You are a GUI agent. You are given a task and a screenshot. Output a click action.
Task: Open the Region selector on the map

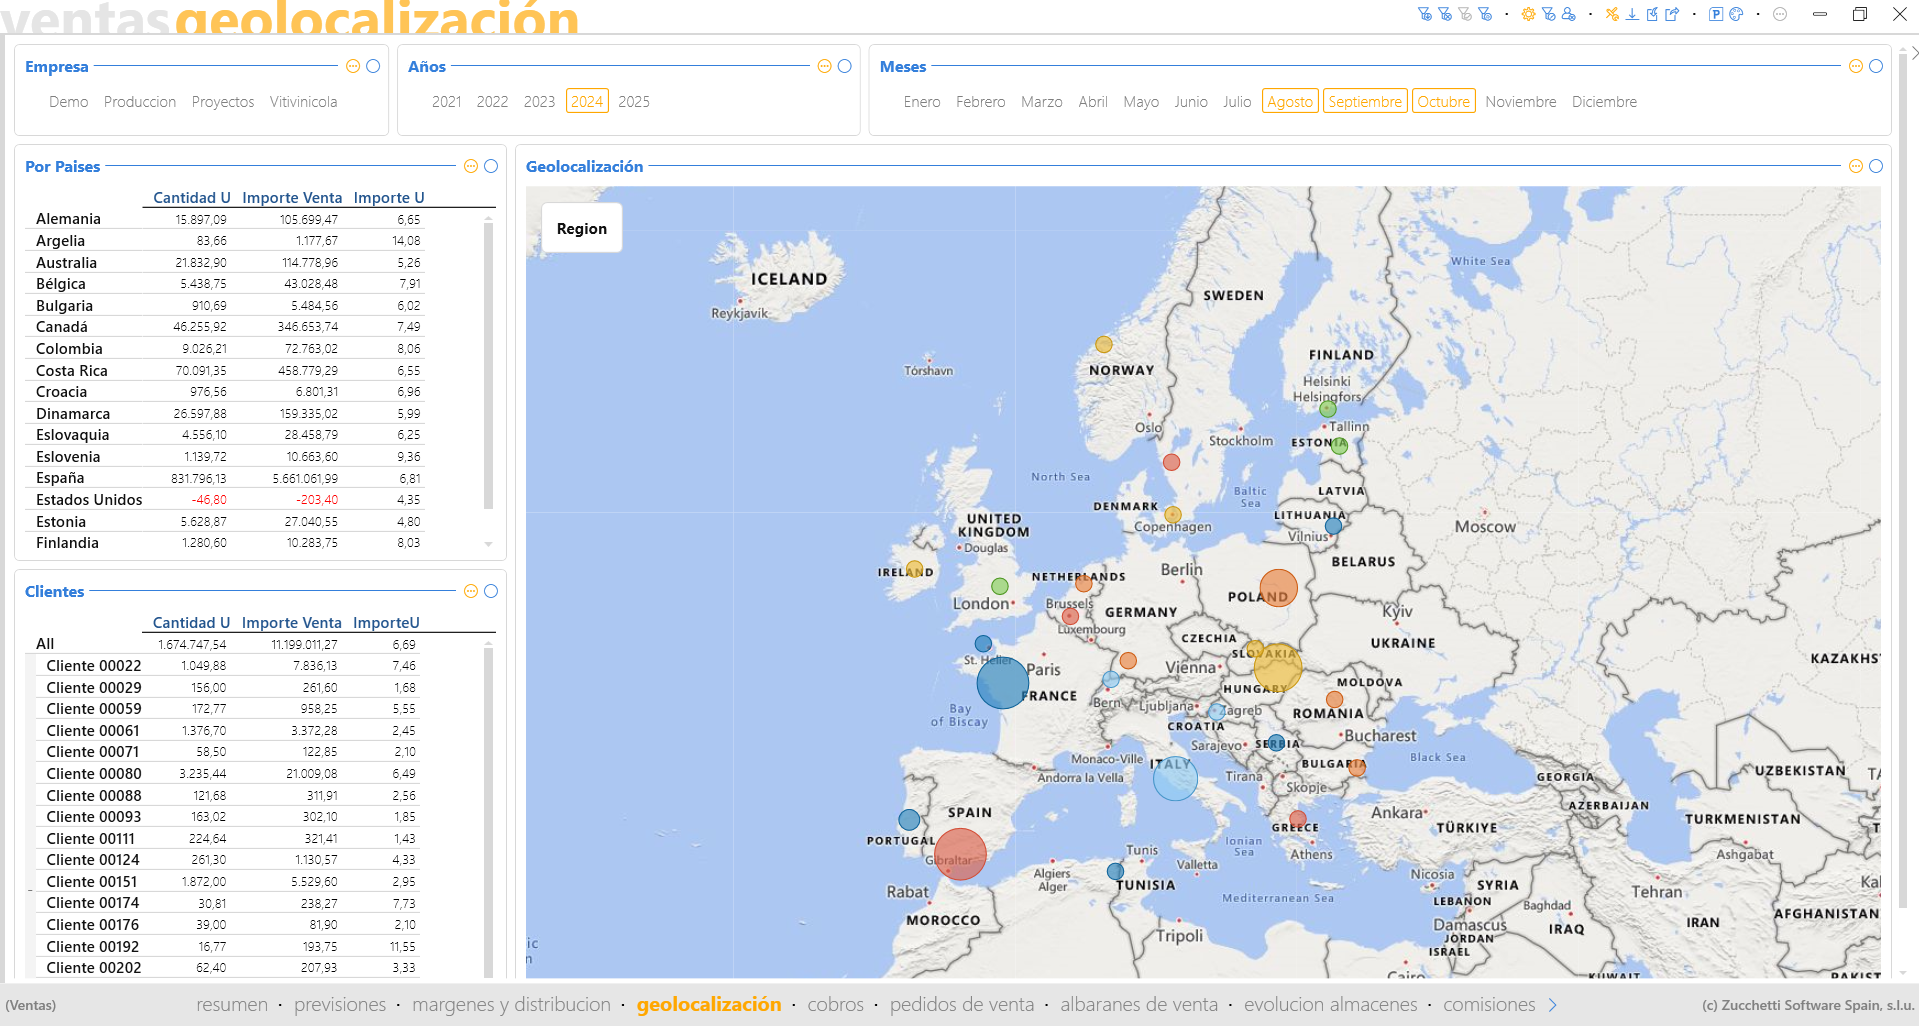coord(582,228)
